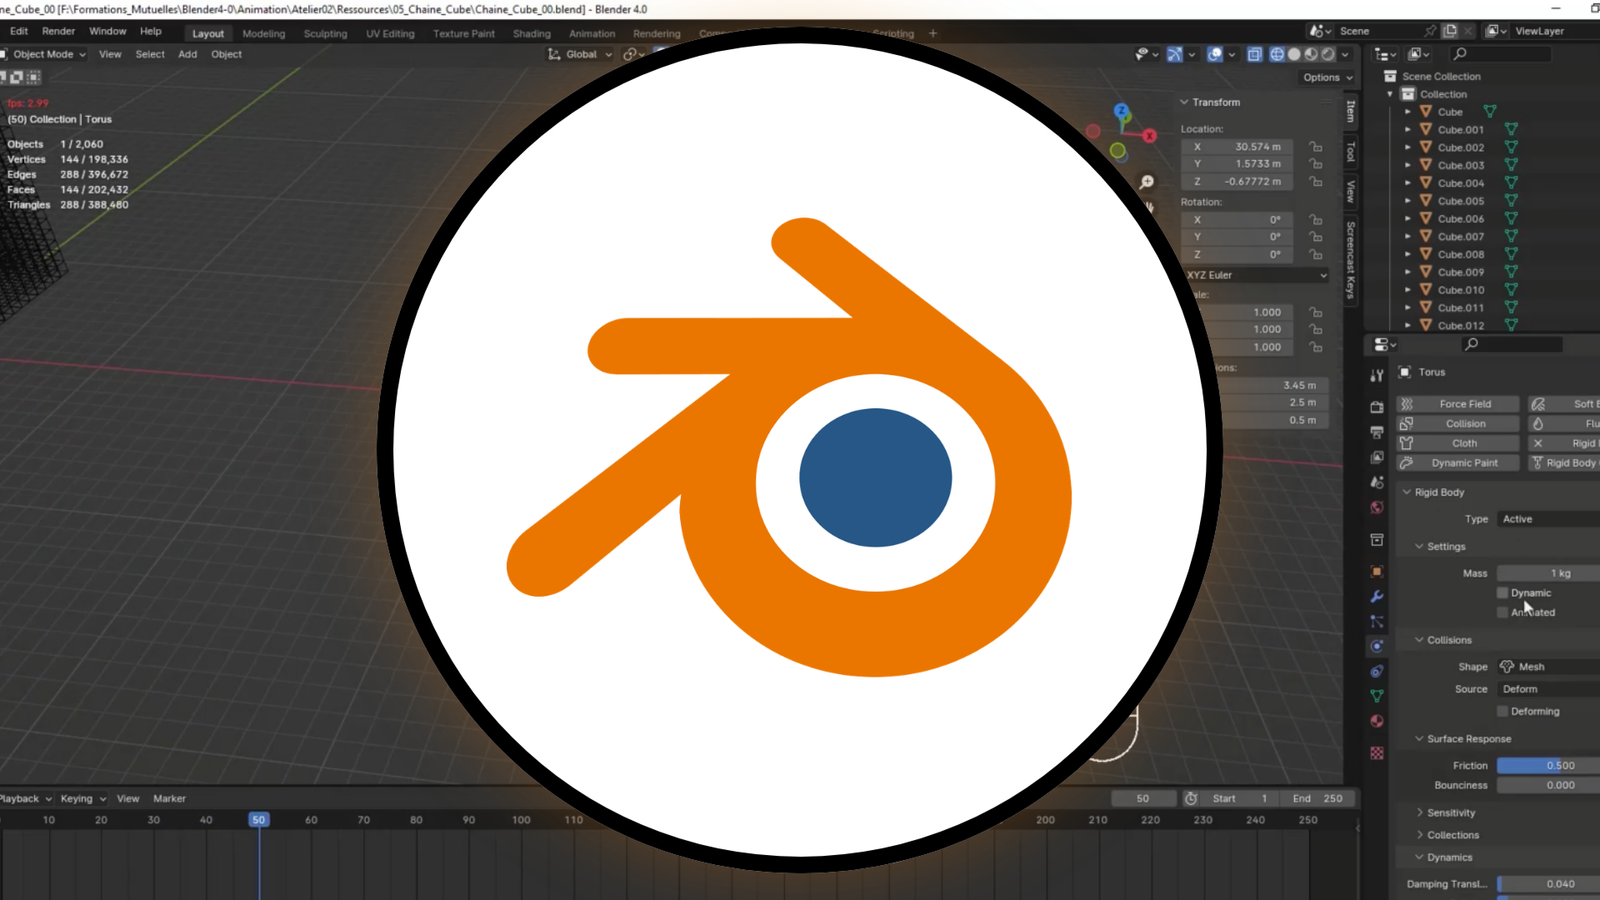Expand the Cube.005 tree row

tap(1408, 201)
